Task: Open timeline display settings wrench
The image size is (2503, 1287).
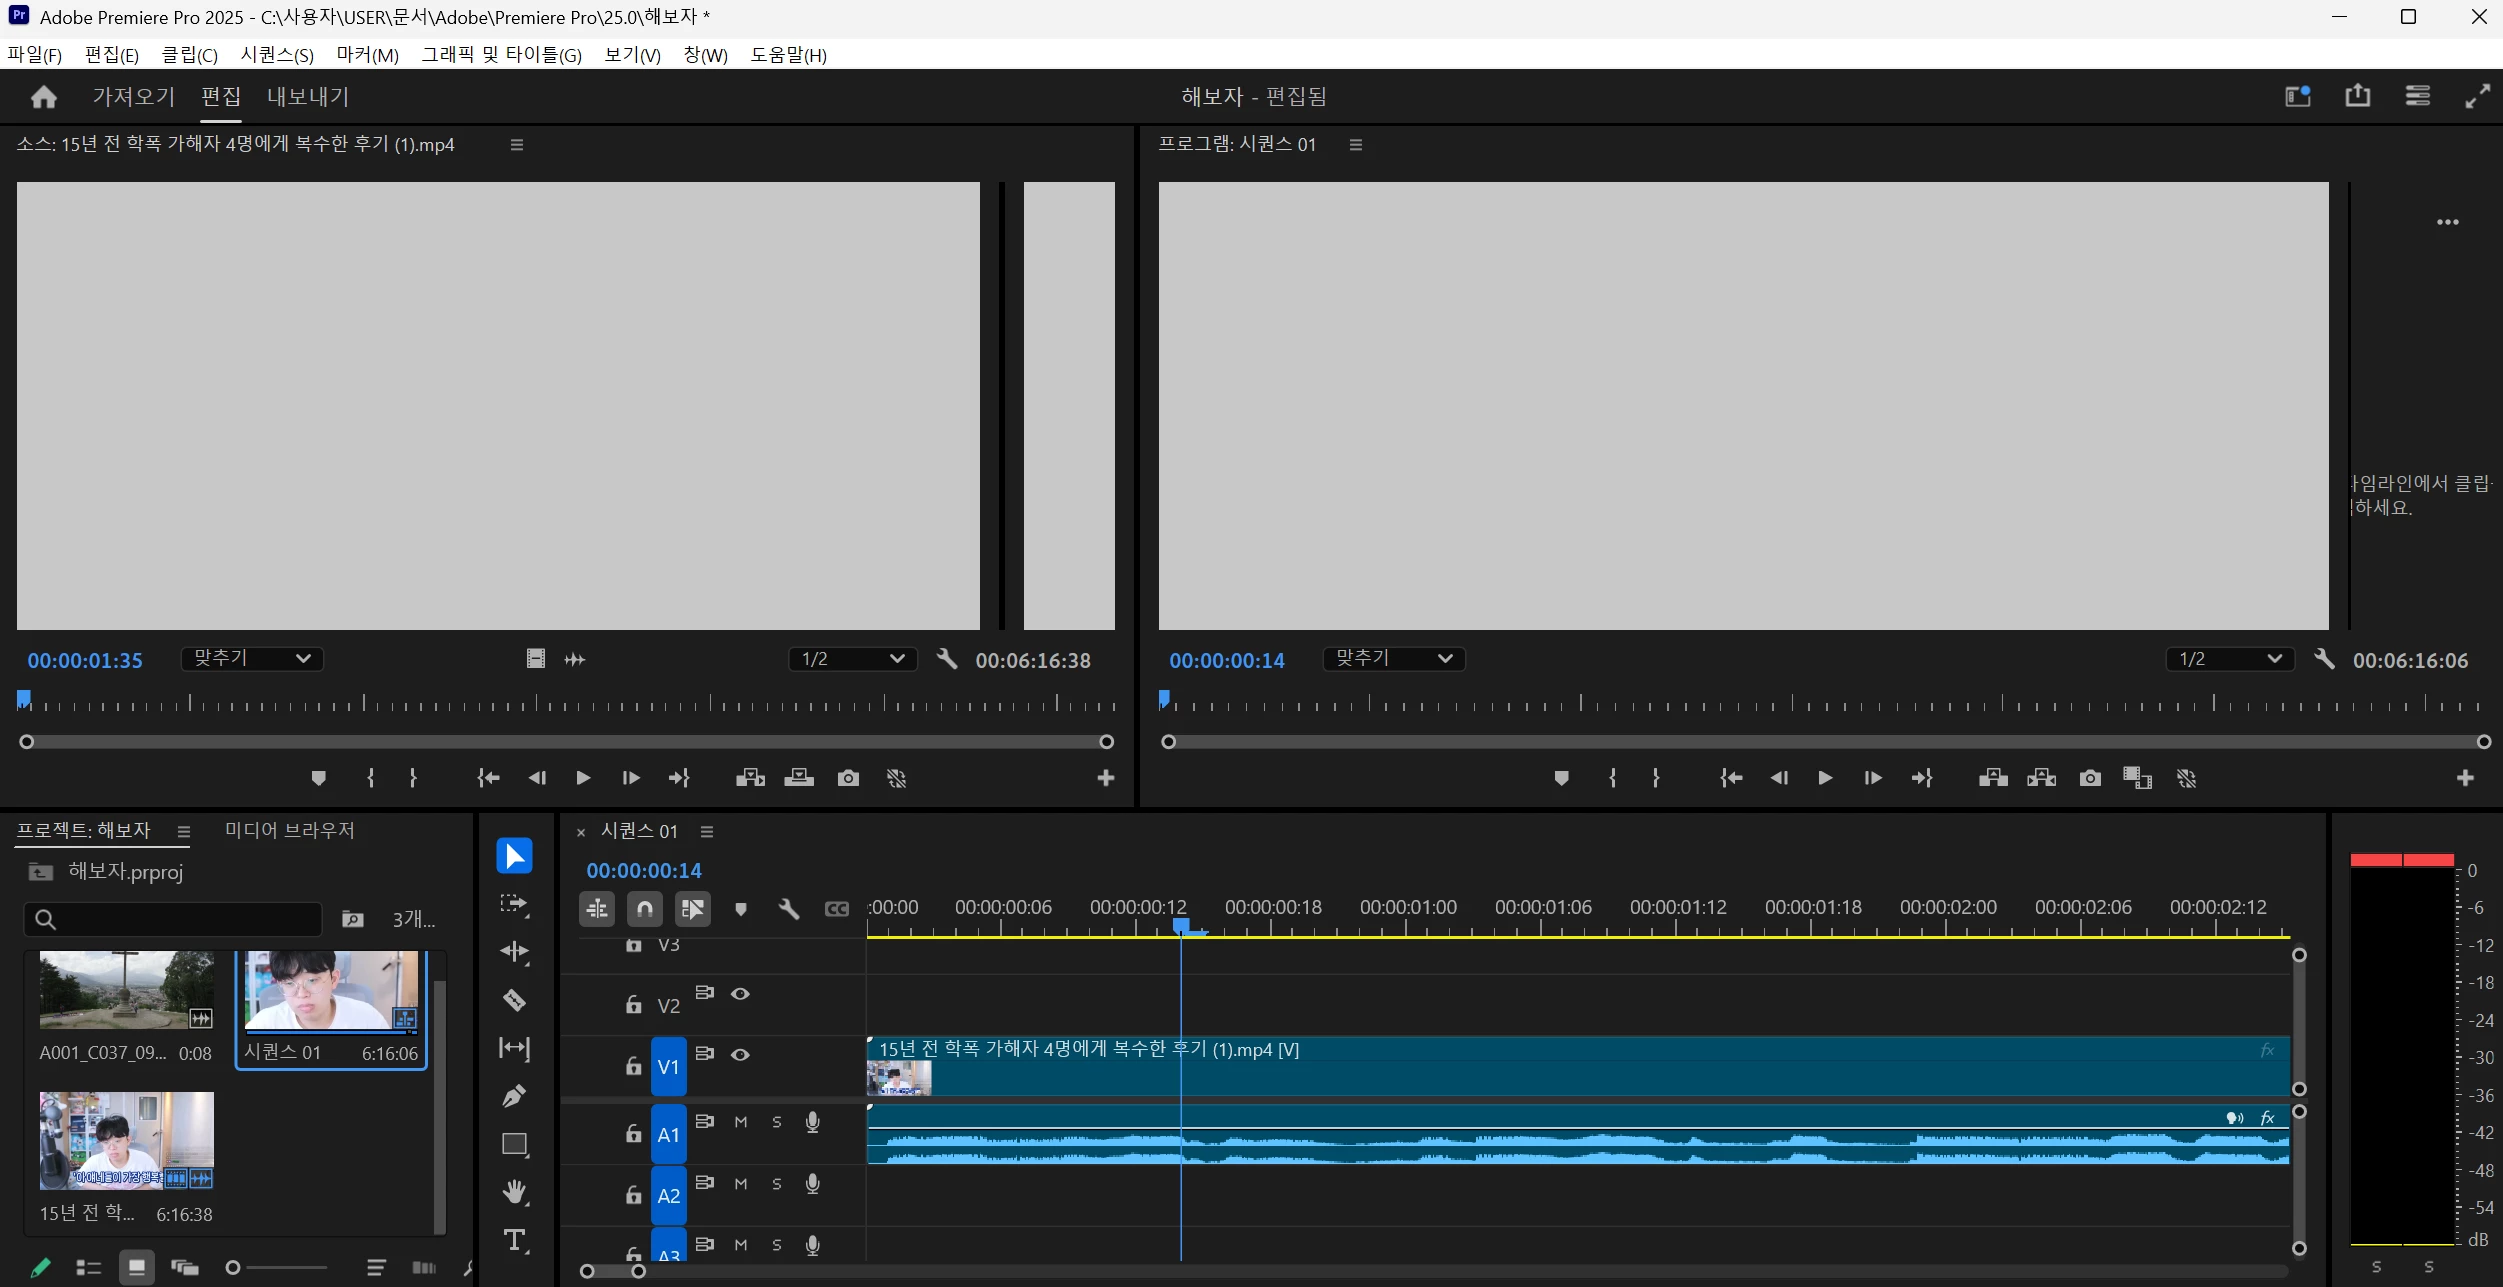Action: click(x=788, y=909)
